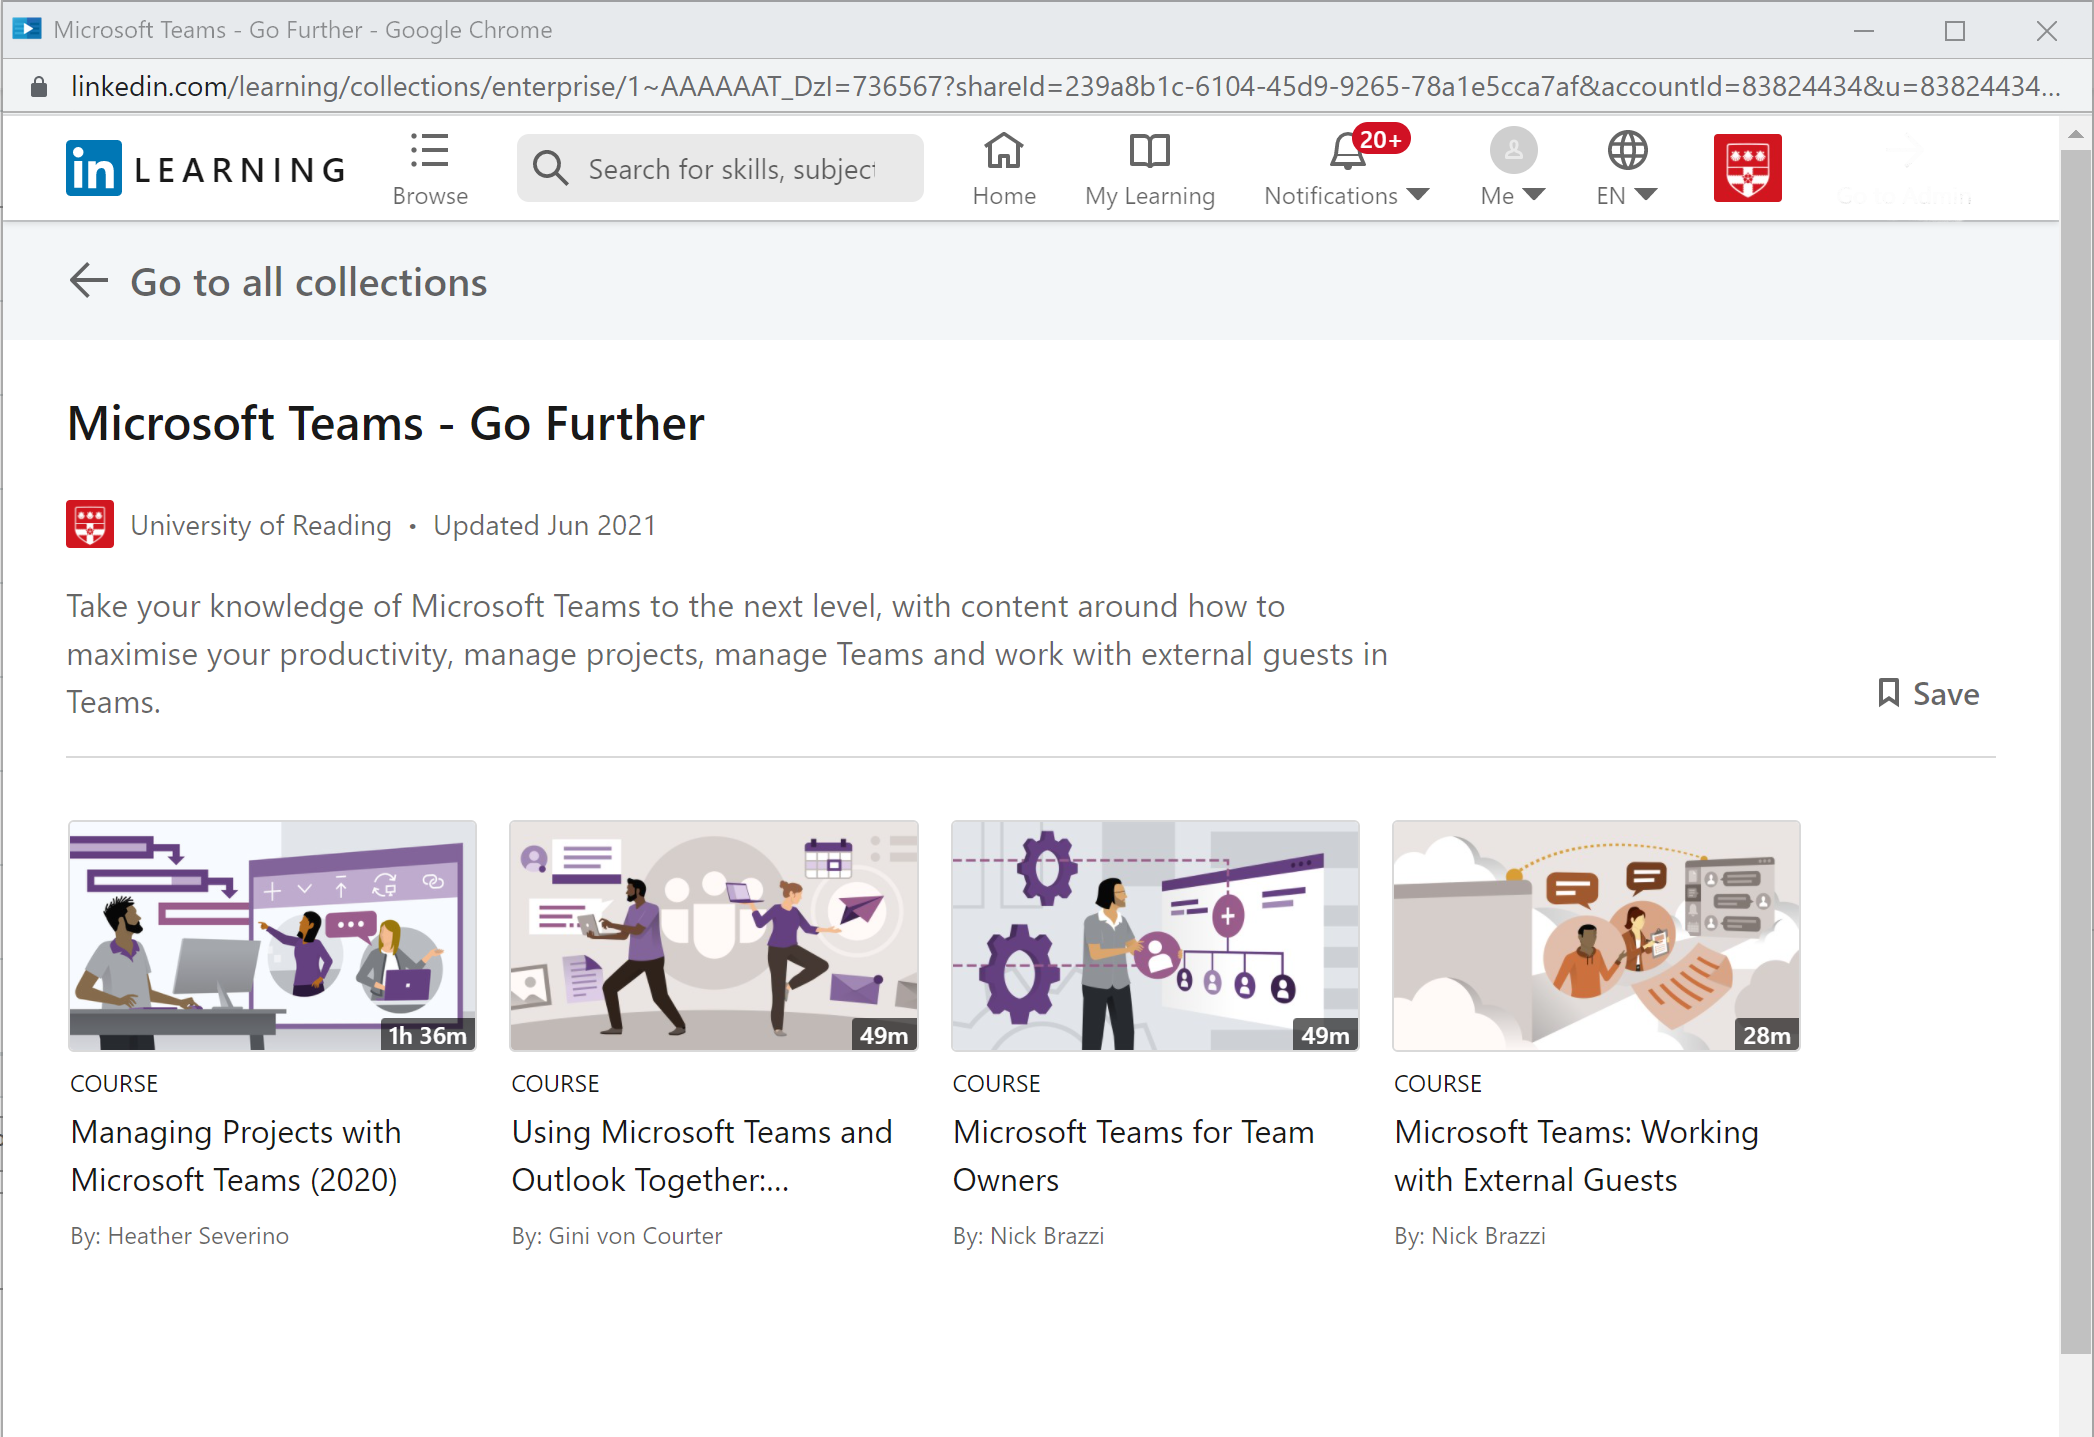Select My Learning tab in navigation
This screenshot has width=2094, height=1437.
coord(1149,168)
